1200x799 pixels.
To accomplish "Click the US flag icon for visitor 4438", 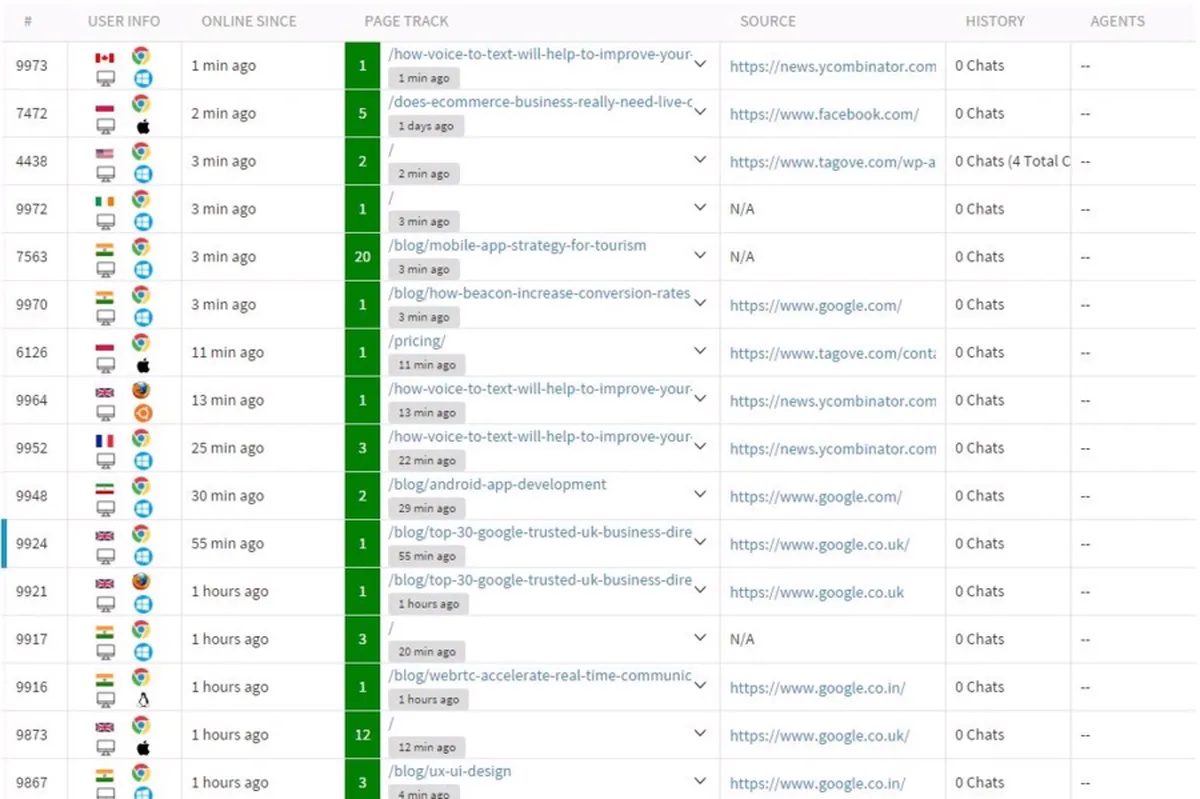I will click(105, 153).
